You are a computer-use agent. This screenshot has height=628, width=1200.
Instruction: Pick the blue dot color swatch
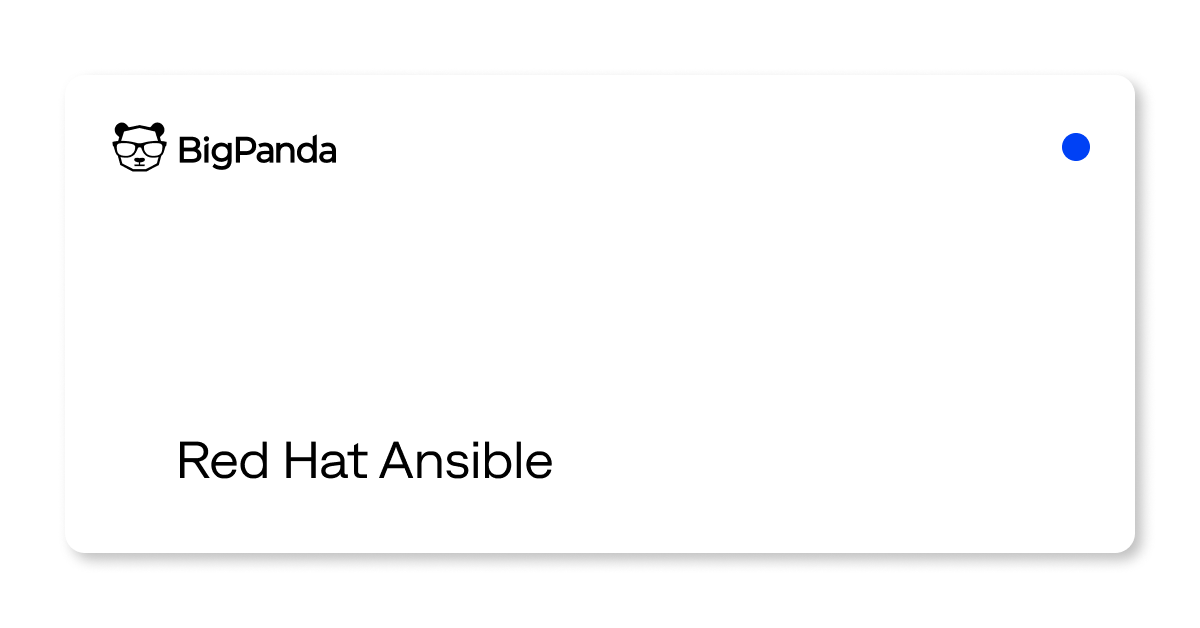1076,147
